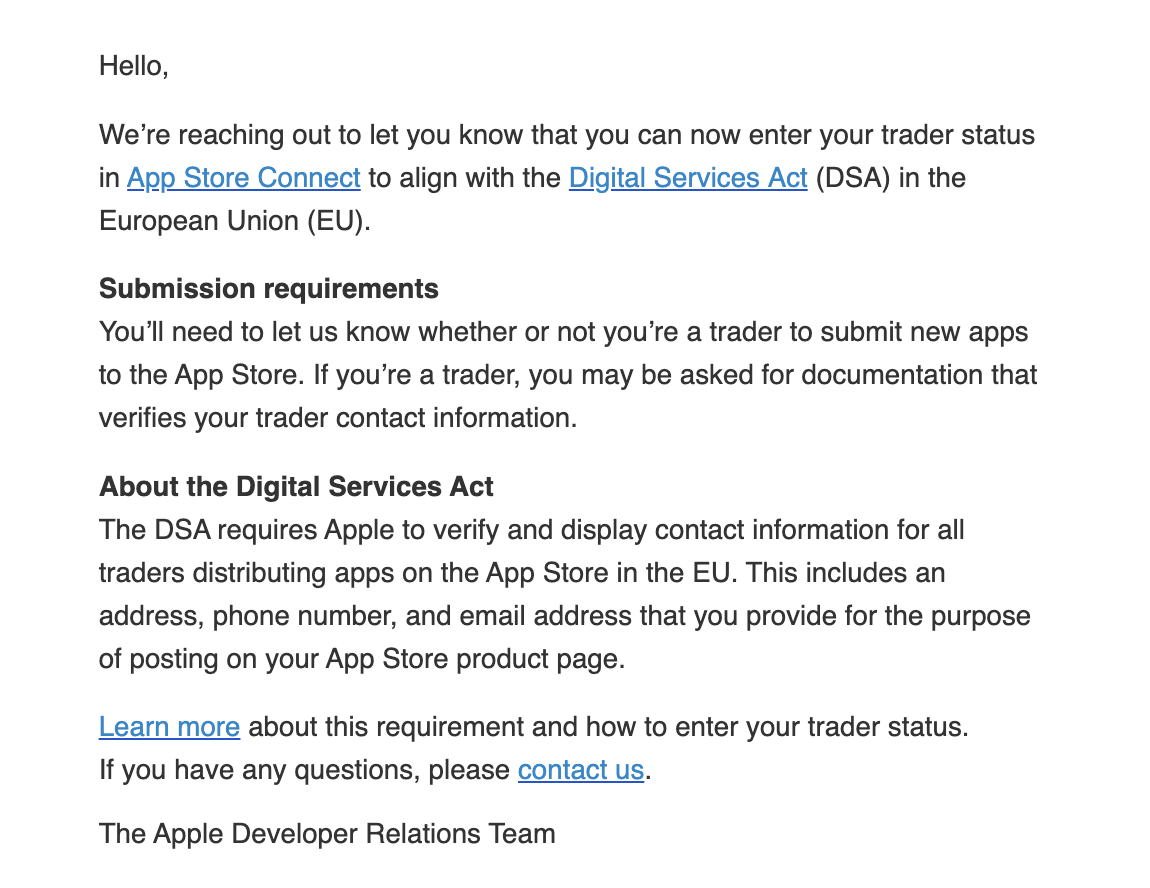1150x888 pixels.
Task: Click the contact us link
Action: 580,770
